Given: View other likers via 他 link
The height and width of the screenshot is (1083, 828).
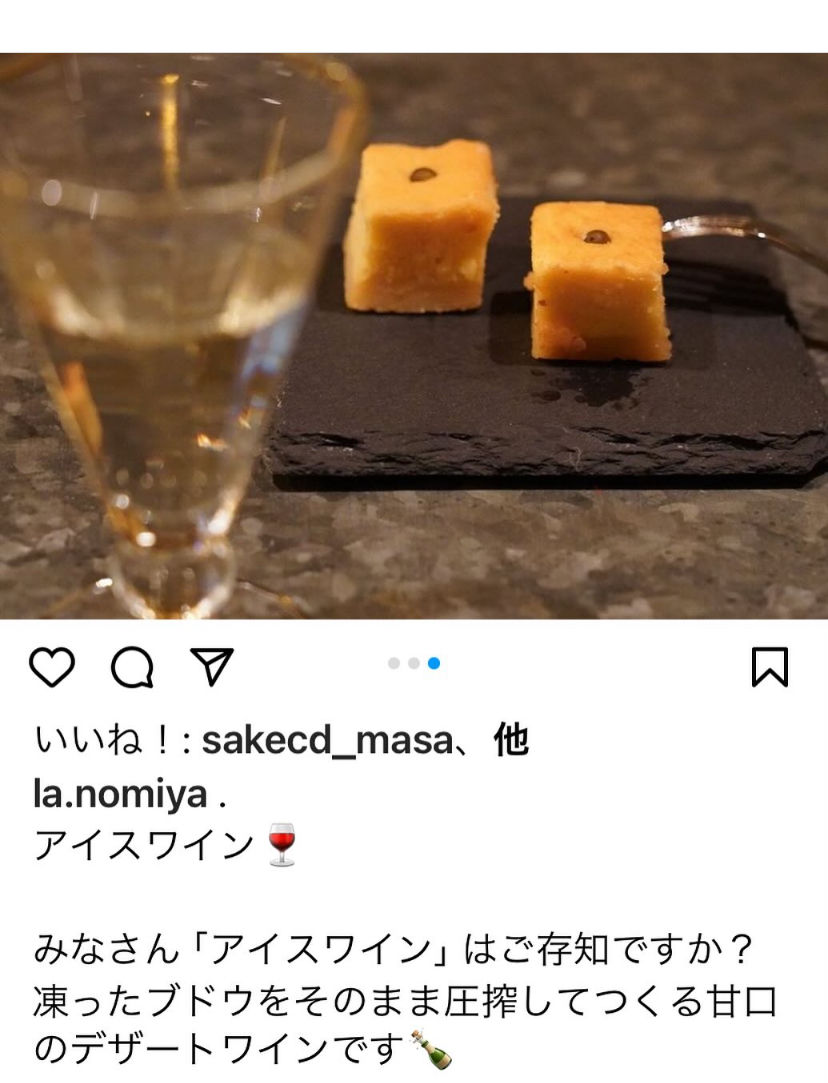Looking at the screenshot, I should click(511, 740).
